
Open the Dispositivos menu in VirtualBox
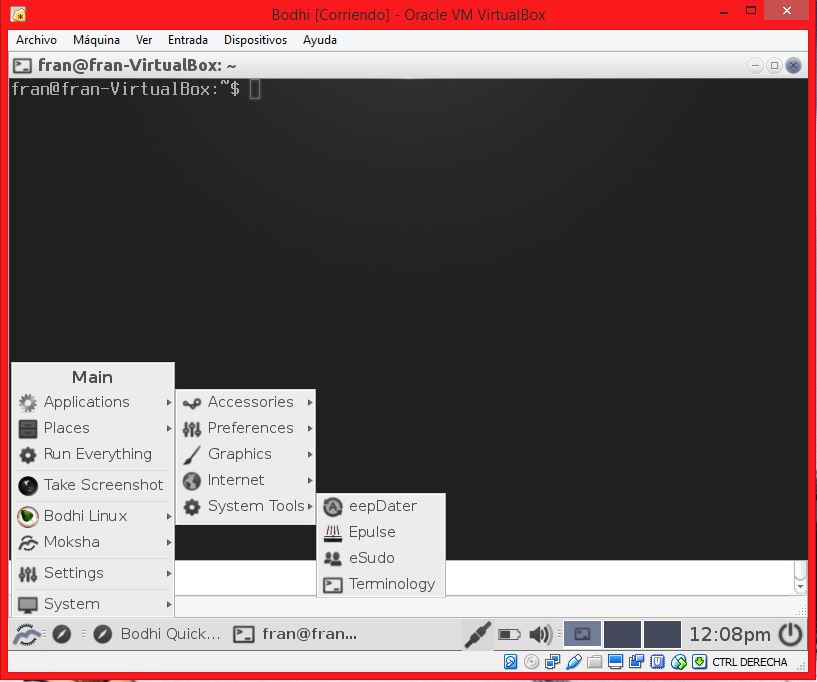[x=255, y=40]
